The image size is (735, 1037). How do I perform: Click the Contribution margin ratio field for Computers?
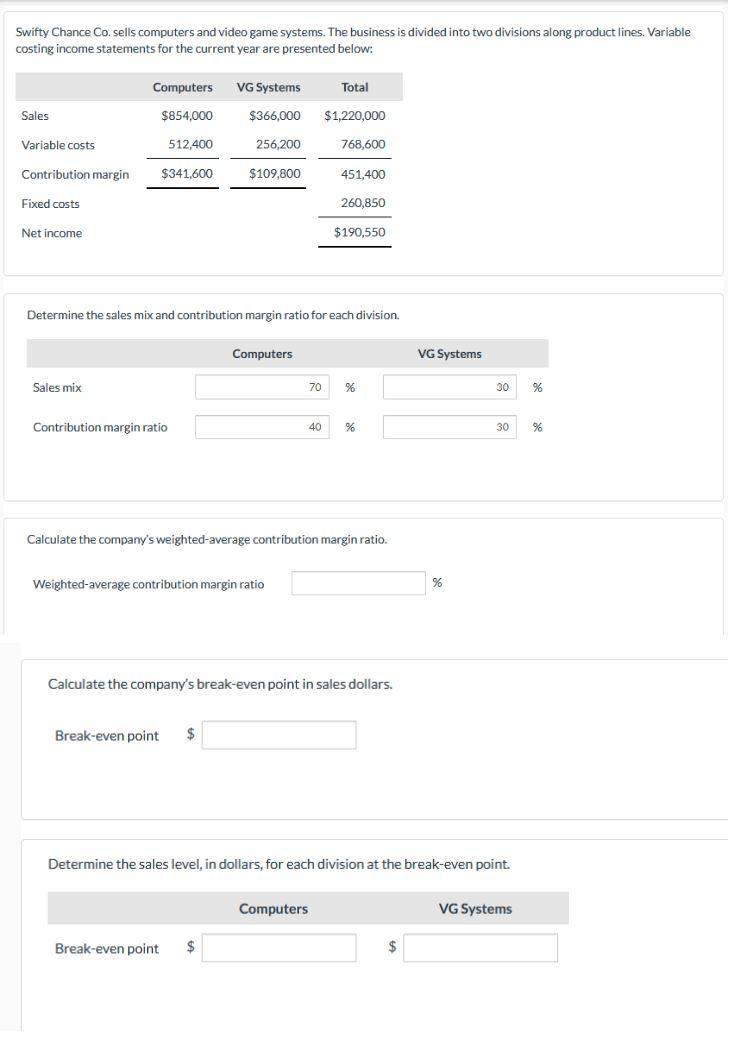[x=262, y=426]
